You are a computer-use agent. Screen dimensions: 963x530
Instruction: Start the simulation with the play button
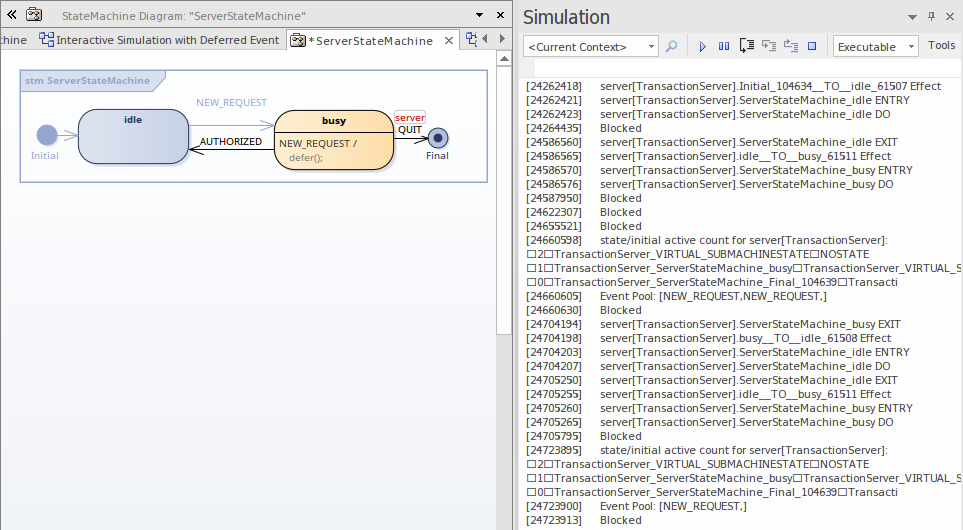702,47
